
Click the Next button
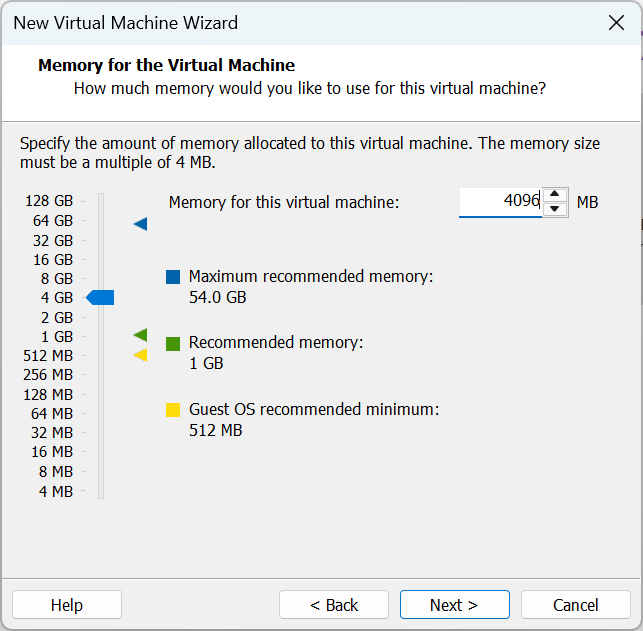point(454,605)
